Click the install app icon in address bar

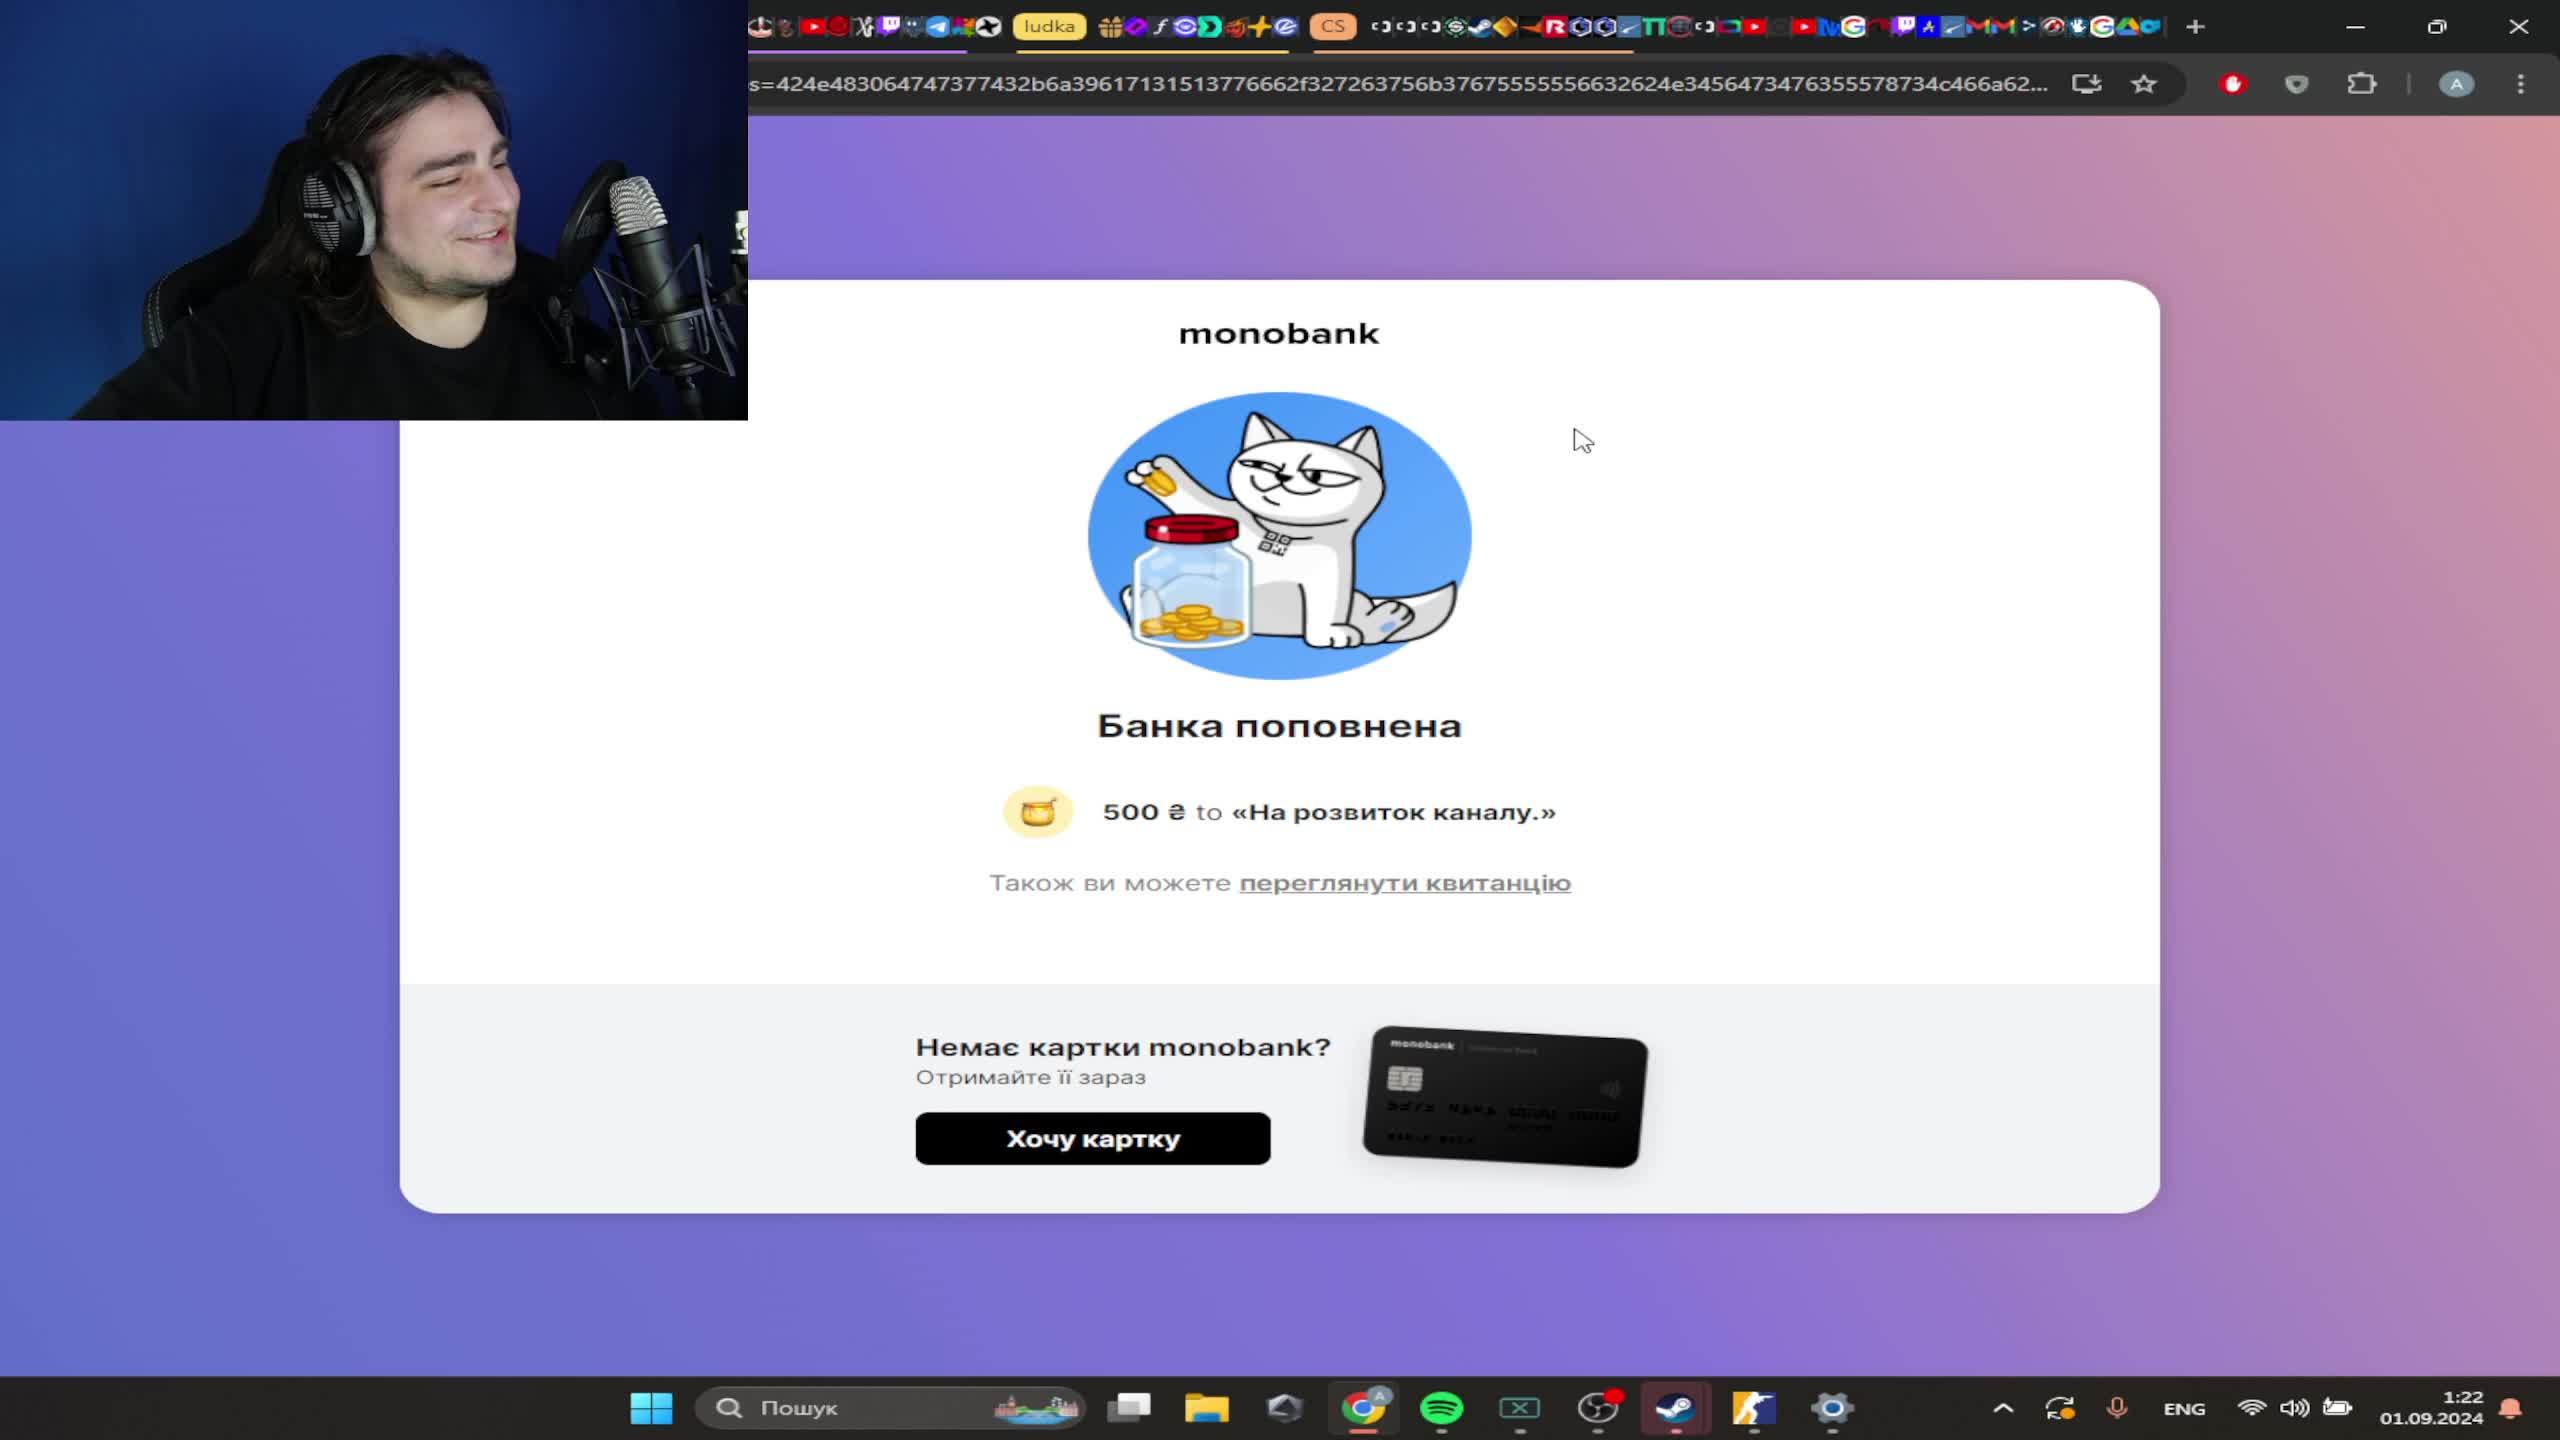coord(2086,84)
